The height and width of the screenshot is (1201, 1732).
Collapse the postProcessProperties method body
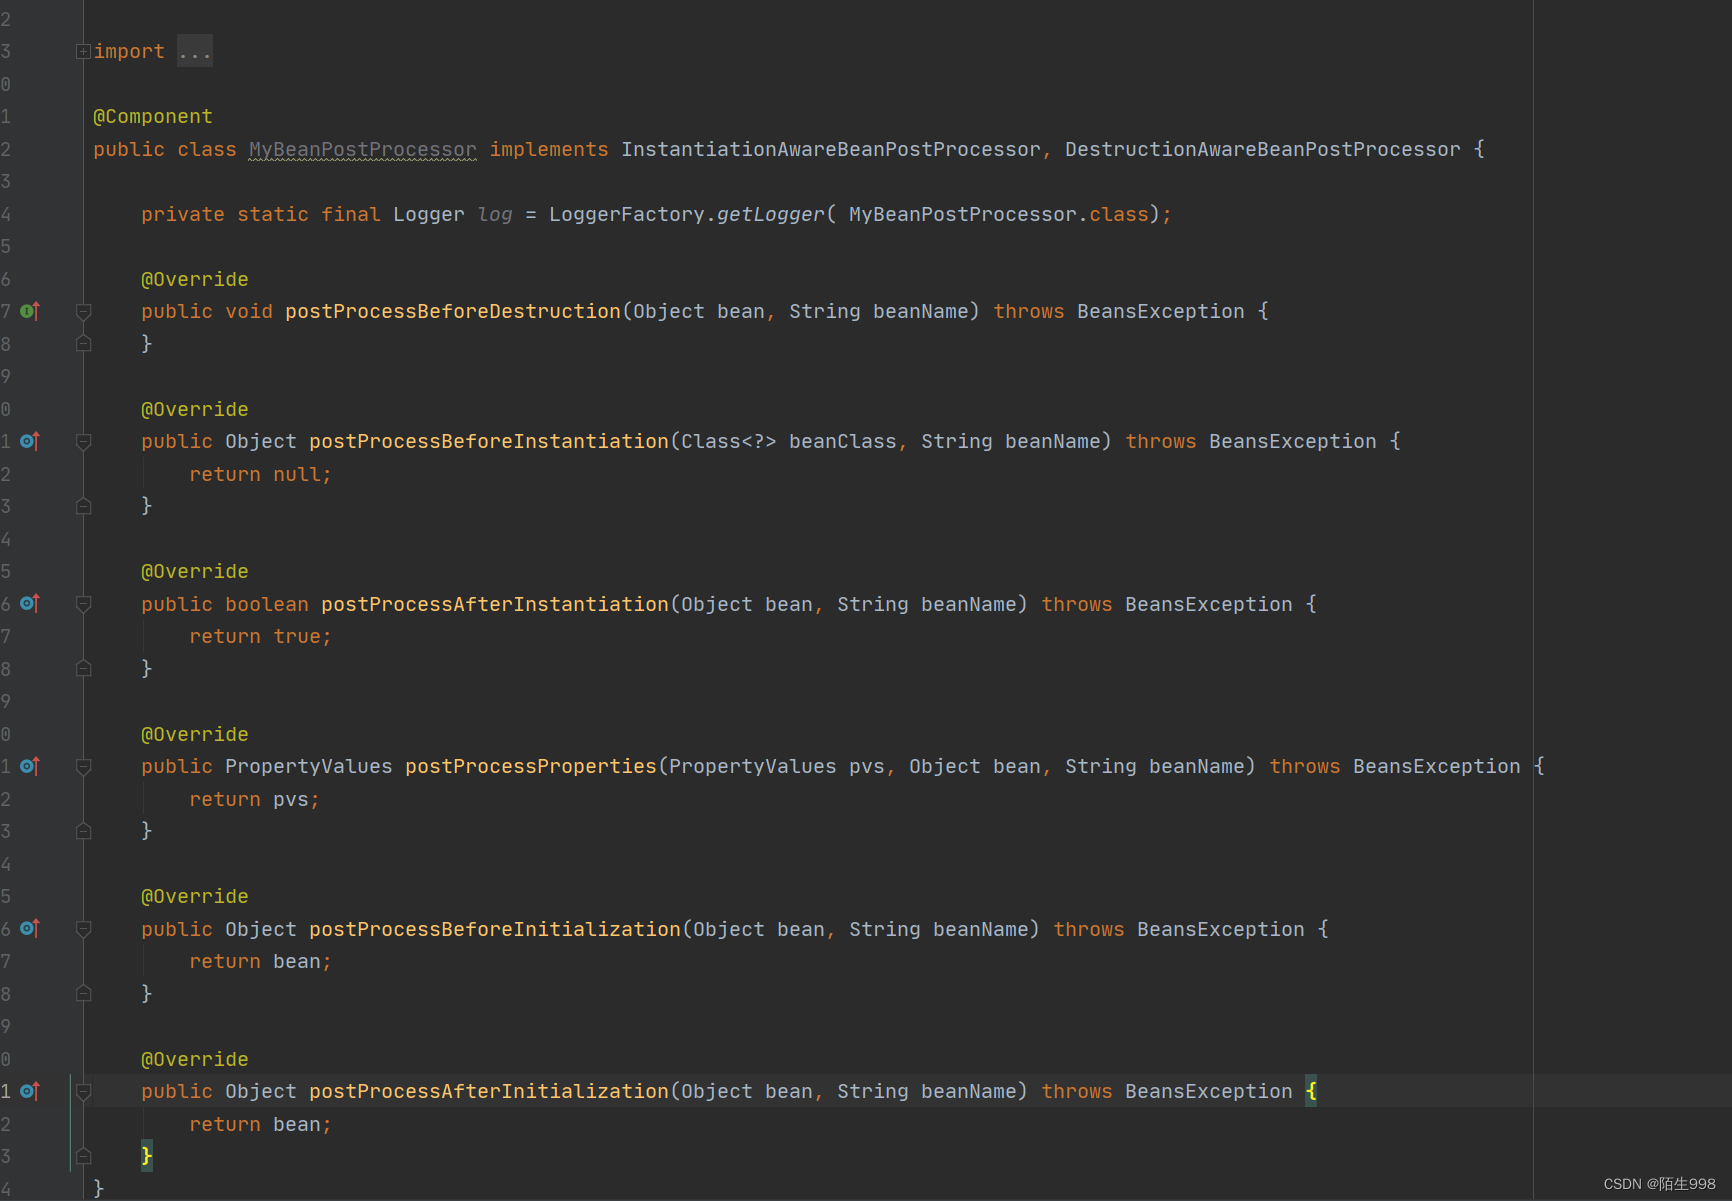tap(84, 767)
